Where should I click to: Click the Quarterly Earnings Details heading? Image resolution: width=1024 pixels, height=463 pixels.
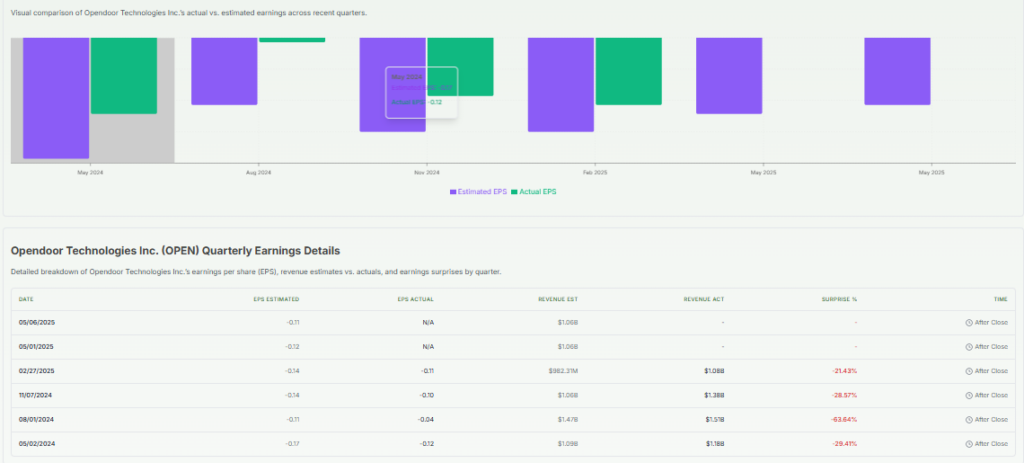coord(175,251)
